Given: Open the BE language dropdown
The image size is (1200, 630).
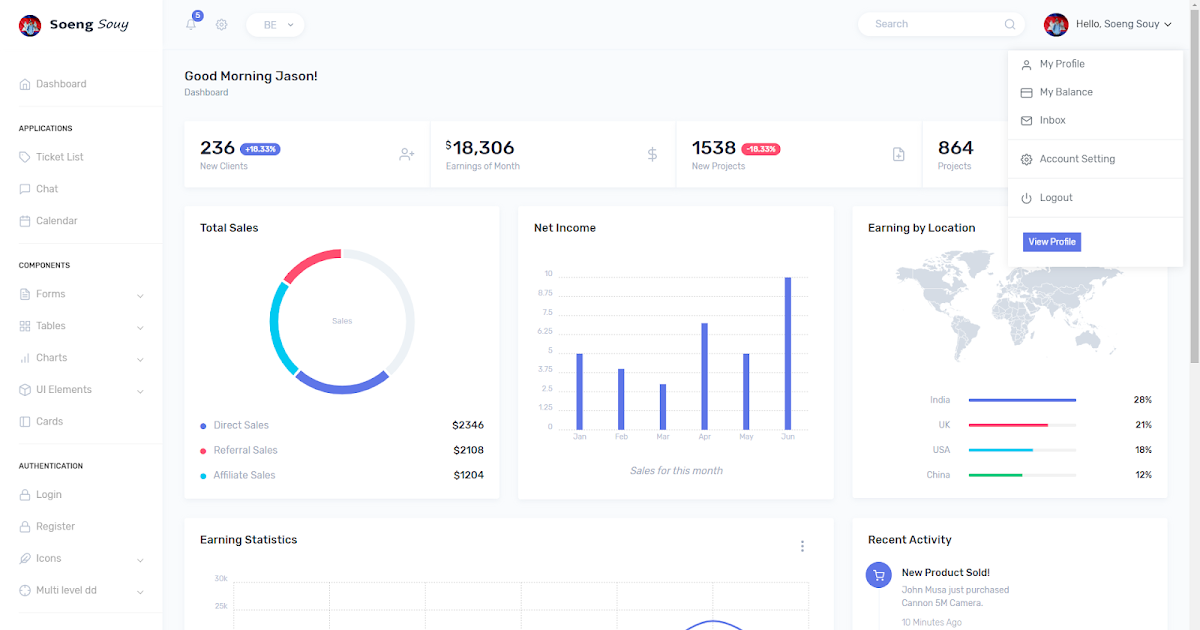Looking at the screenshot, I should [x=274, y=24].
